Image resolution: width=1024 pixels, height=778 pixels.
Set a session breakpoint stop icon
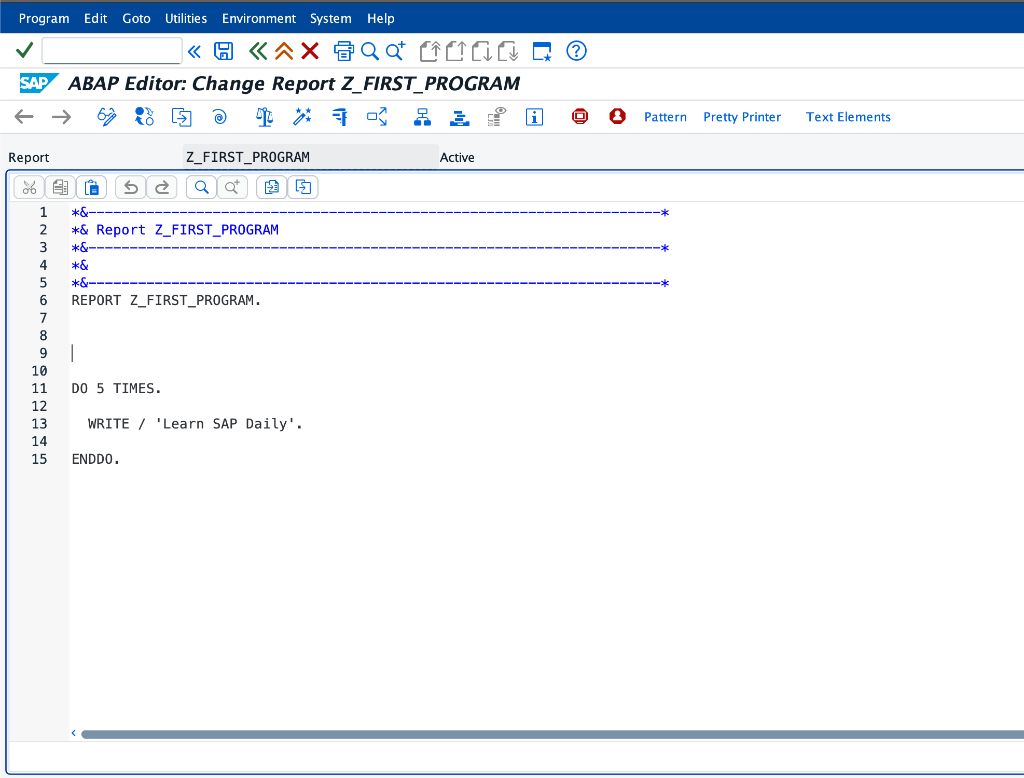point(580,117)
